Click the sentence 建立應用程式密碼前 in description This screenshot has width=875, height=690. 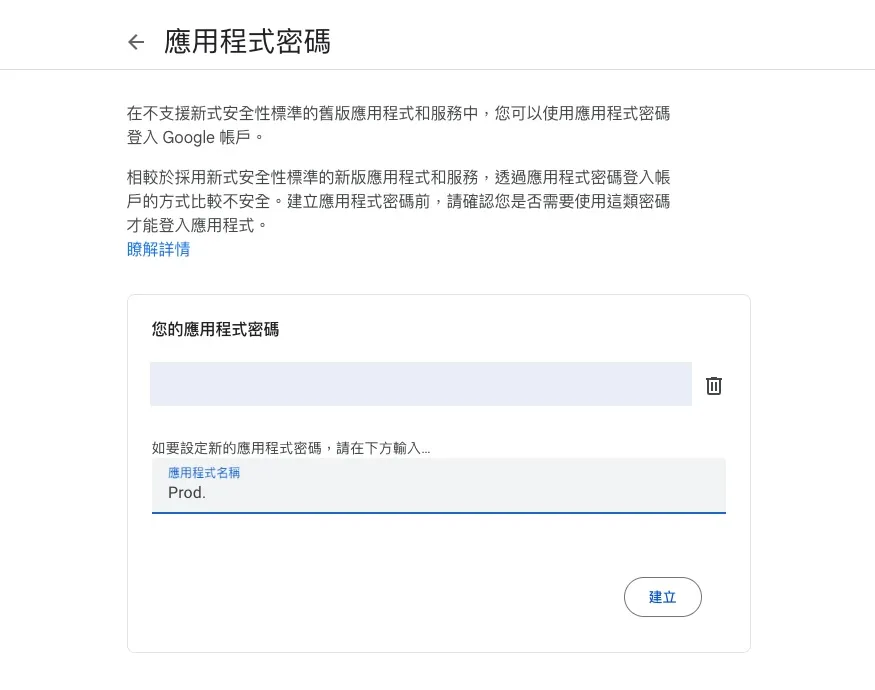click(358, 201)
